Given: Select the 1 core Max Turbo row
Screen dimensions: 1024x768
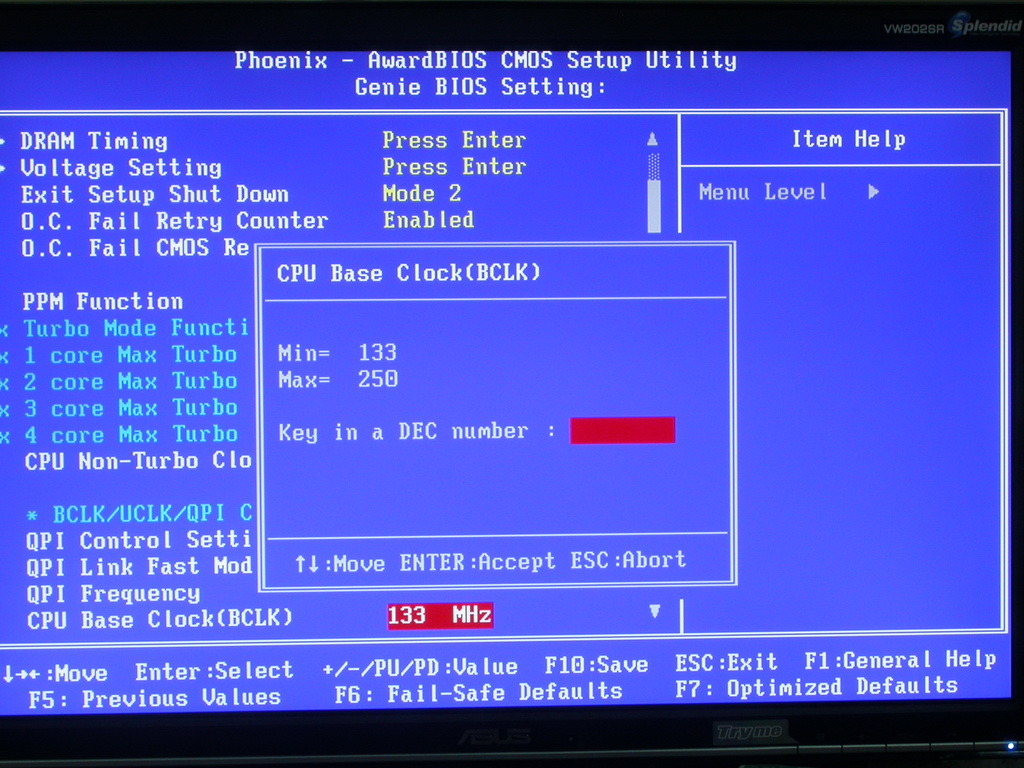Looking at the screenshot, I should (131, 355).
